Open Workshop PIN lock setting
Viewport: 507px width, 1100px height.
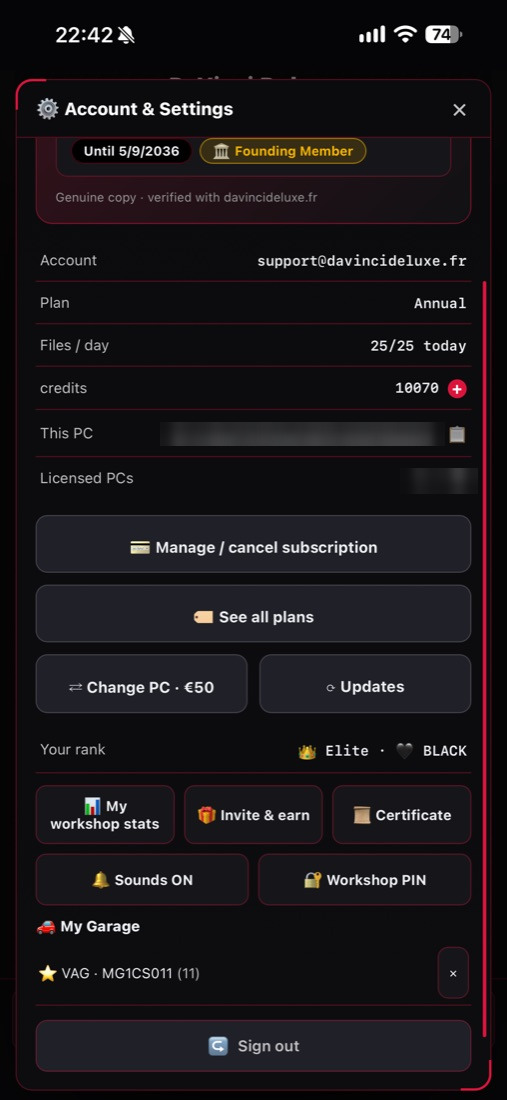[x=365, y=880]
